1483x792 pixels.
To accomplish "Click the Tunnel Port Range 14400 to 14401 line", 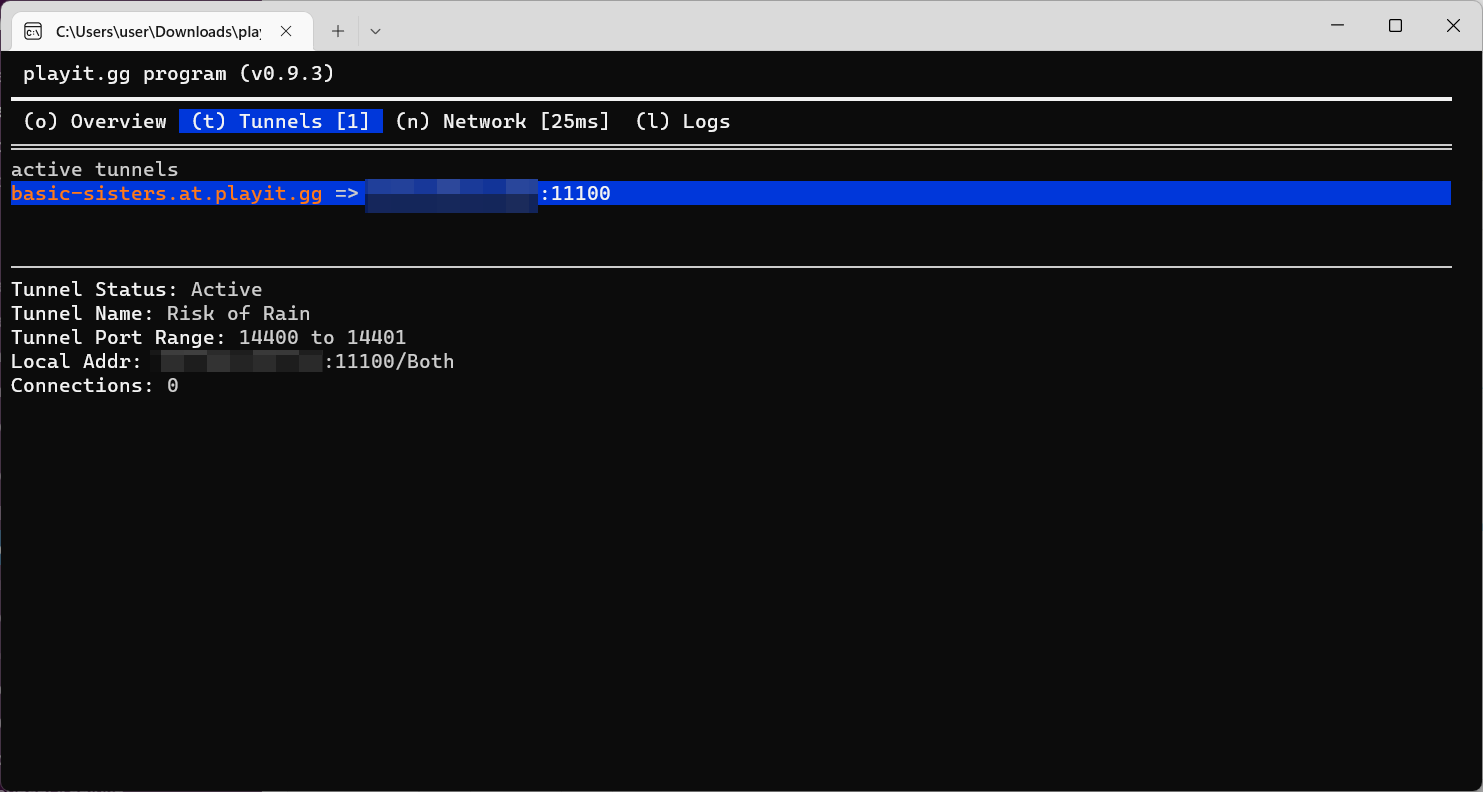I will [209, 337].
